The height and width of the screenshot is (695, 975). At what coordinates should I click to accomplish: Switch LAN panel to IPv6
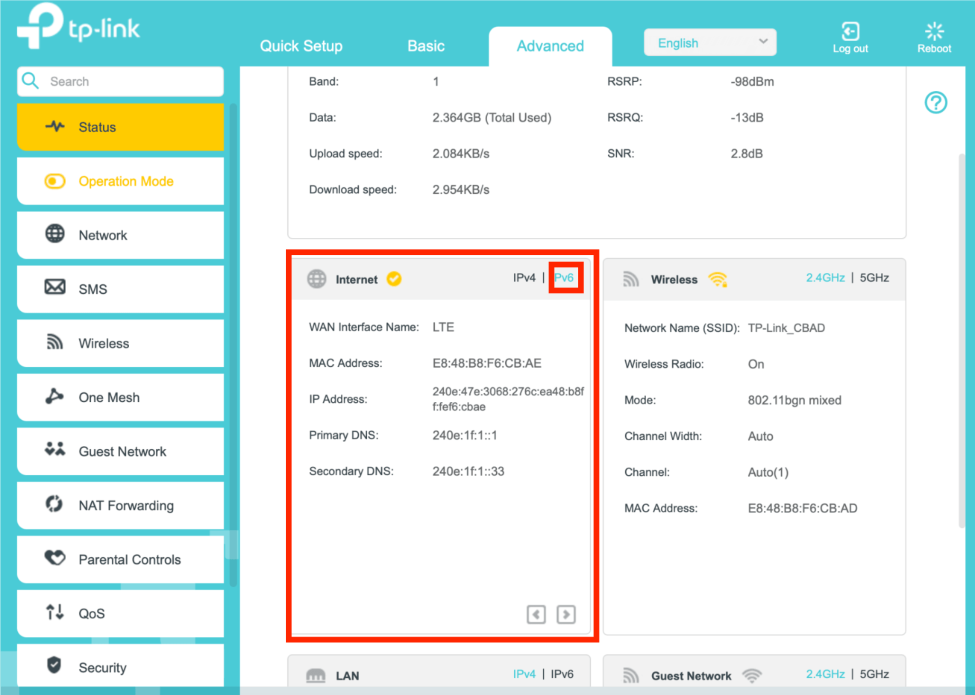point(562,675)
